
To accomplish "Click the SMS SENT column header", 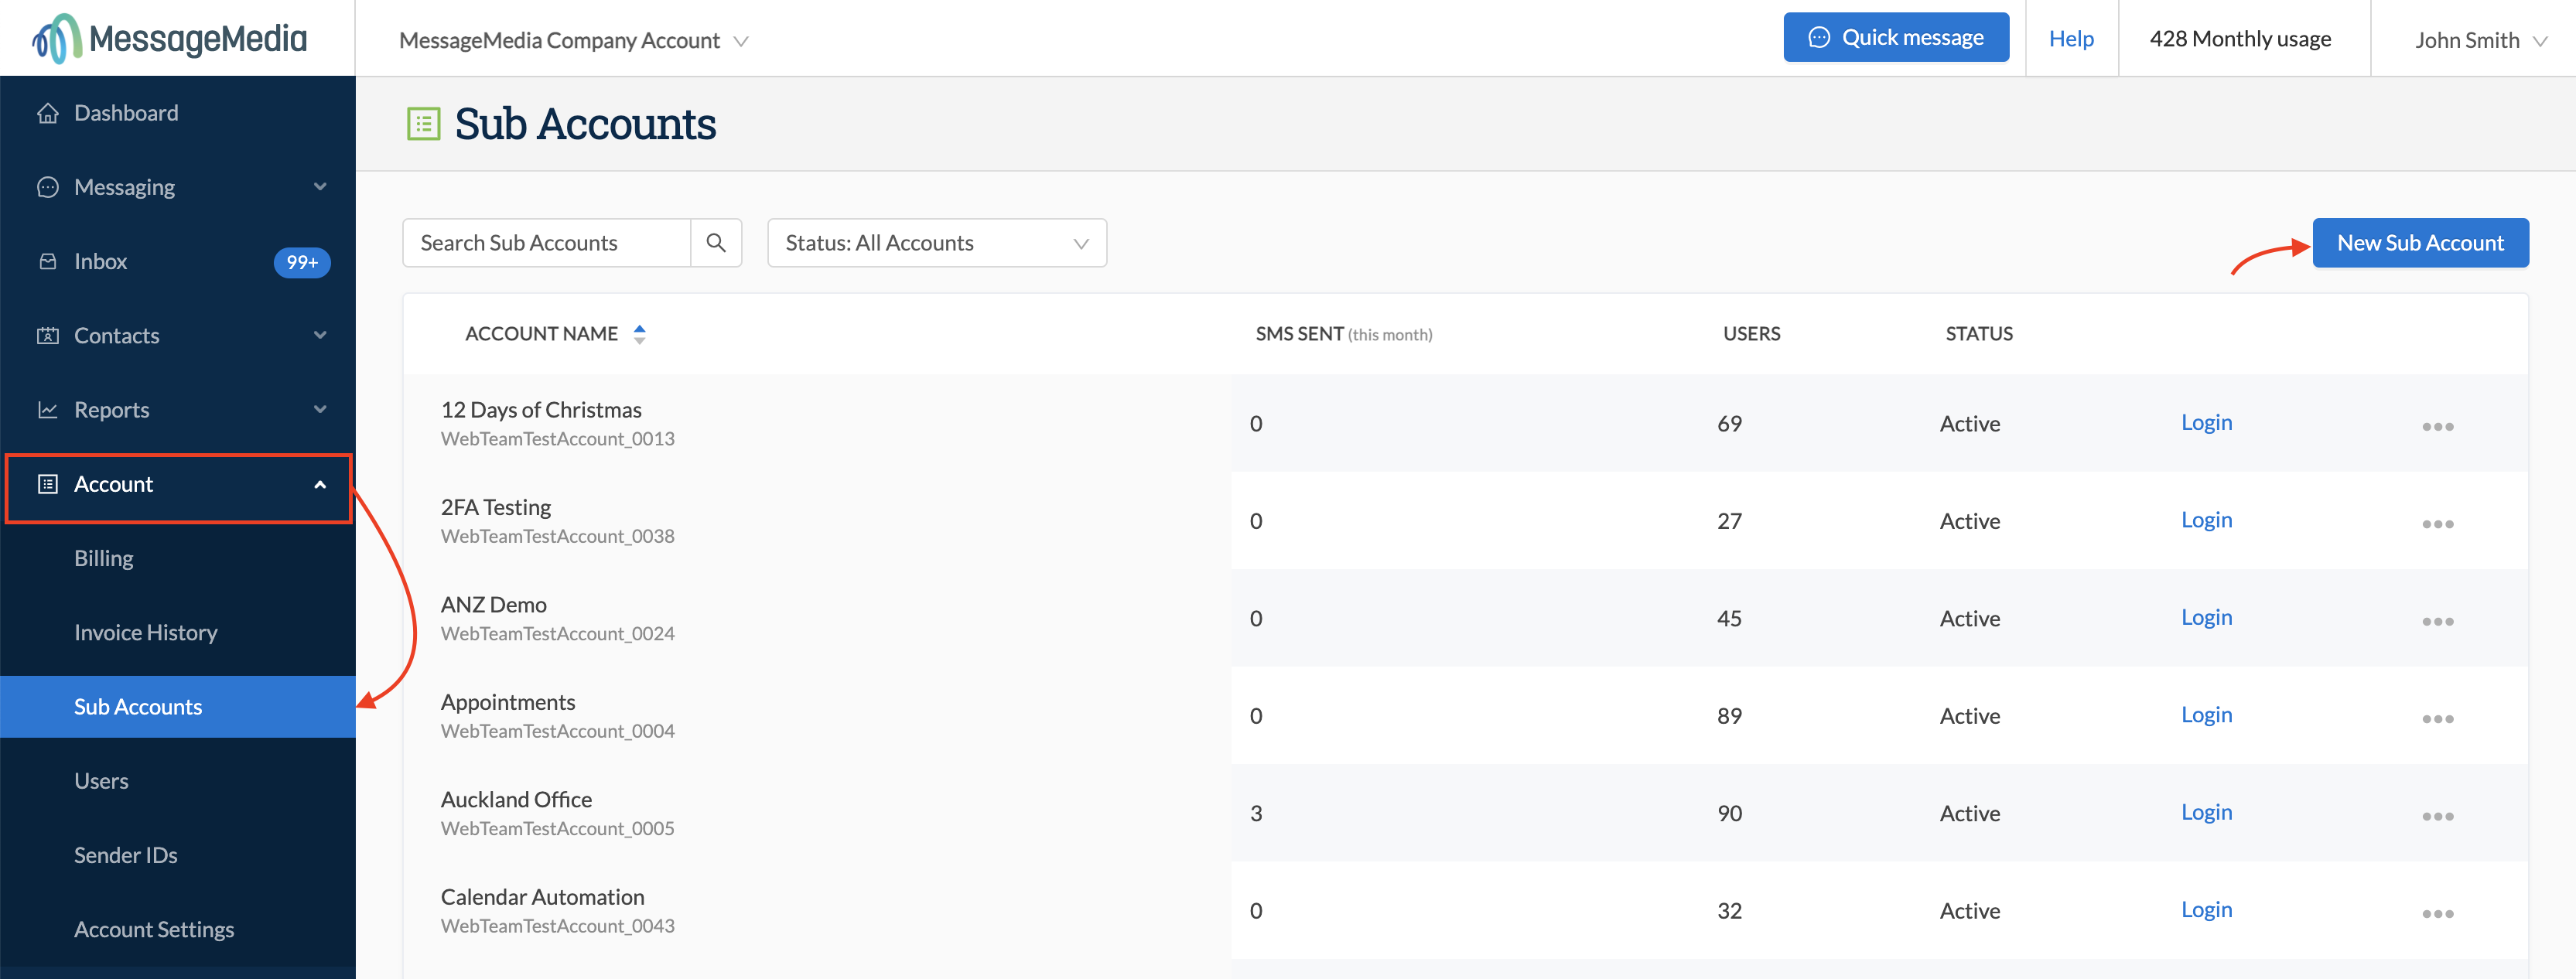I will click(1343, 334).
